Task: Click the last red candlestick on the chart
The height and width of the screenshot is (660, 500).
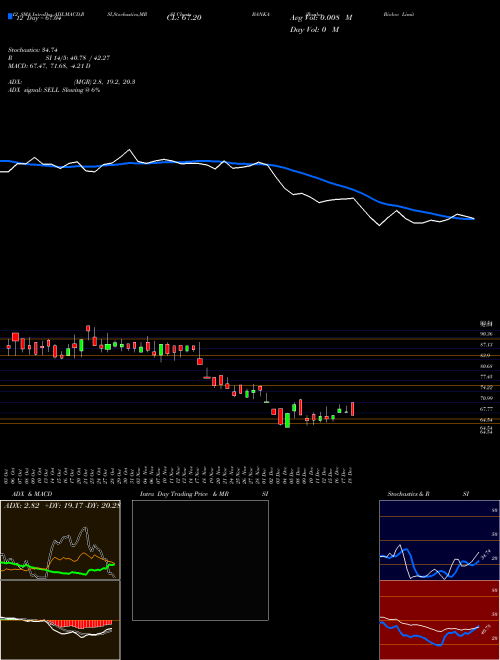Action: pos(352,409)
